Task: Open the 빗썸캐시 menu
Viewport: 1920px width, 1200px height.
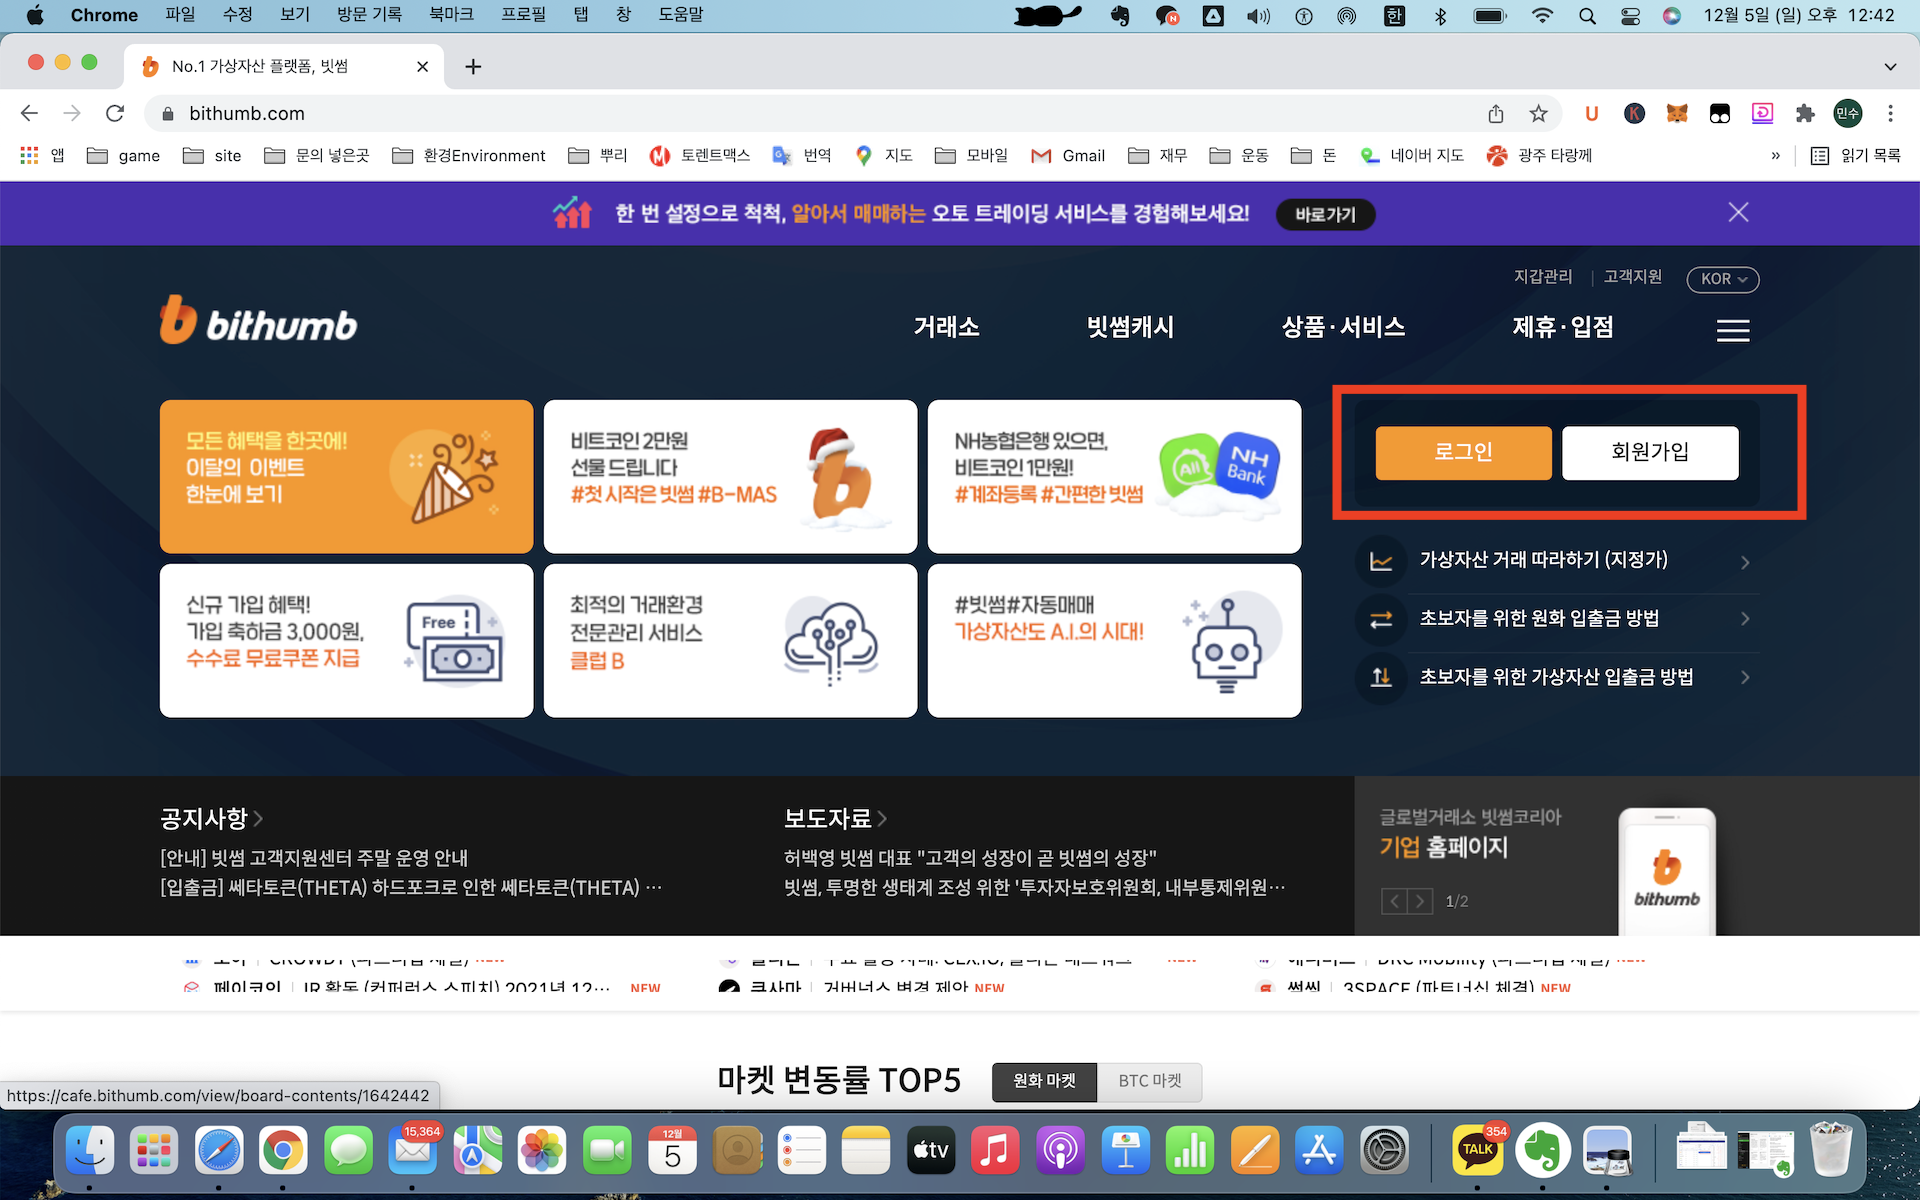Action: click(1130, 327)
